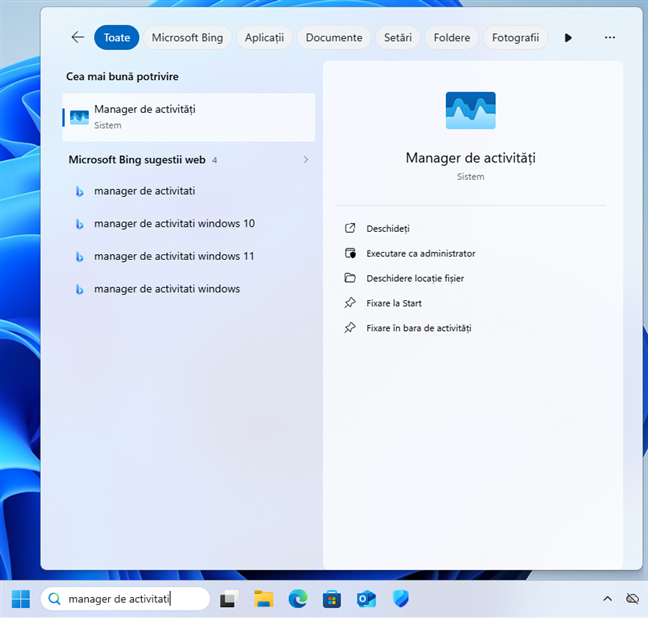Click the Task Manager icon in results list
Screen dimensions: 648x618
(79, 117)
